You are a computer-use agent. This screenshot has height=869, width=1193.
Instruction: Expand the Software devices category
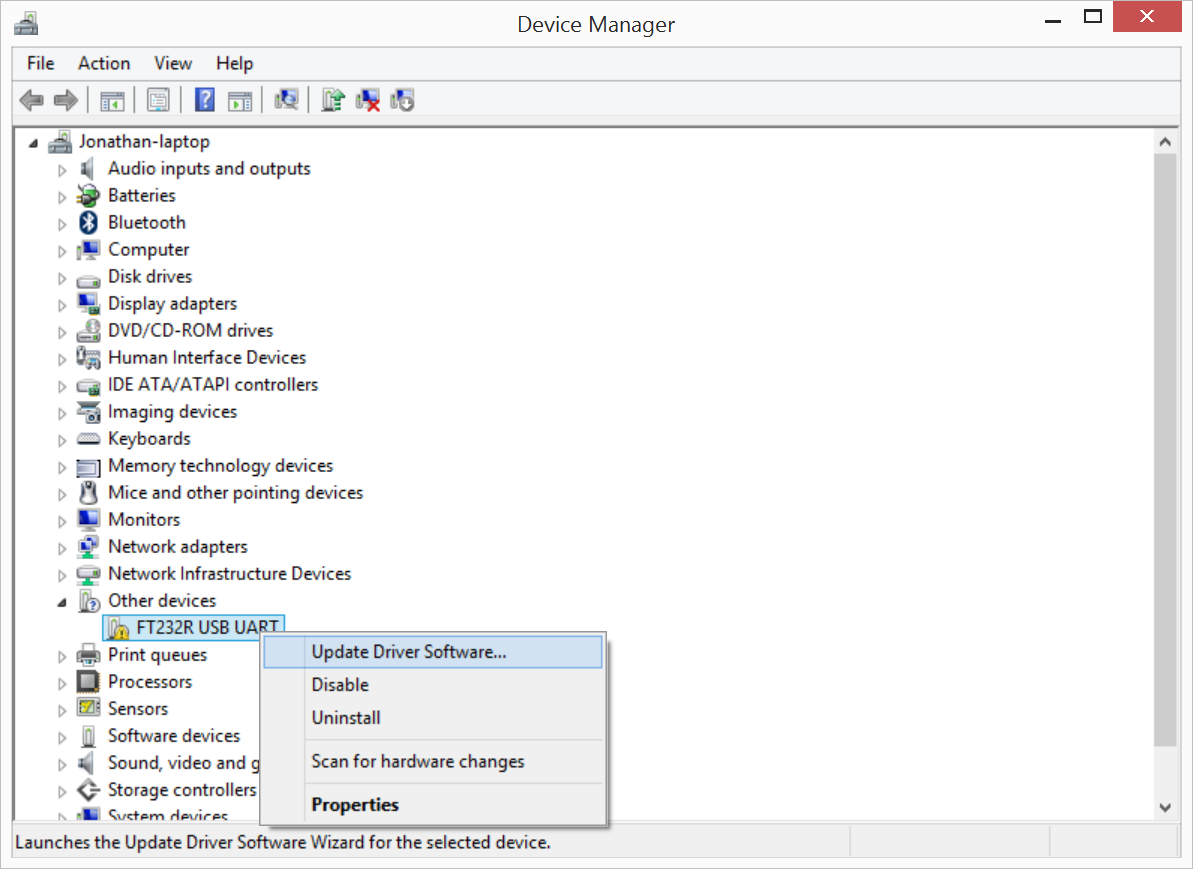(62, 737)
